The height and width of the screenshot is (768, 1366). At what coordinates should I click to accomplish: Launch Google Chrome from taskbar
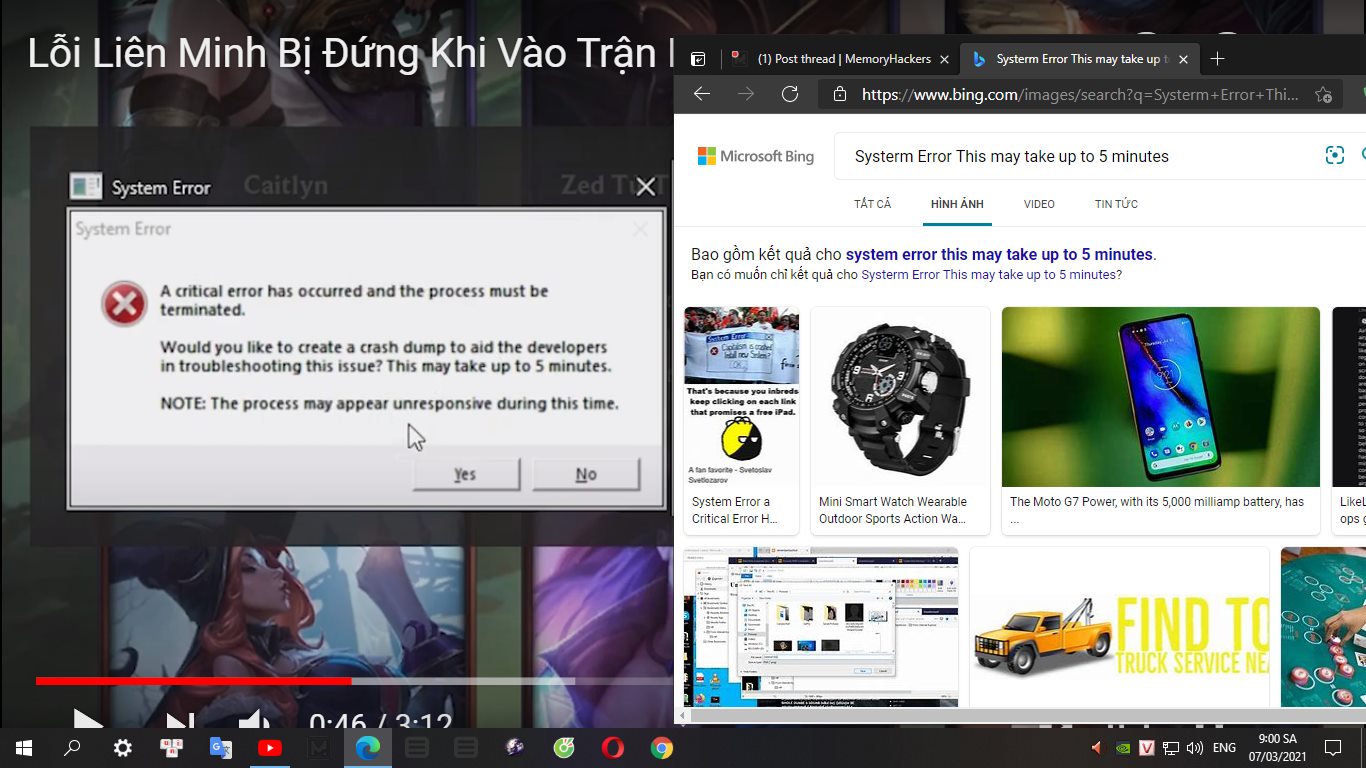(x=662, y=748)
